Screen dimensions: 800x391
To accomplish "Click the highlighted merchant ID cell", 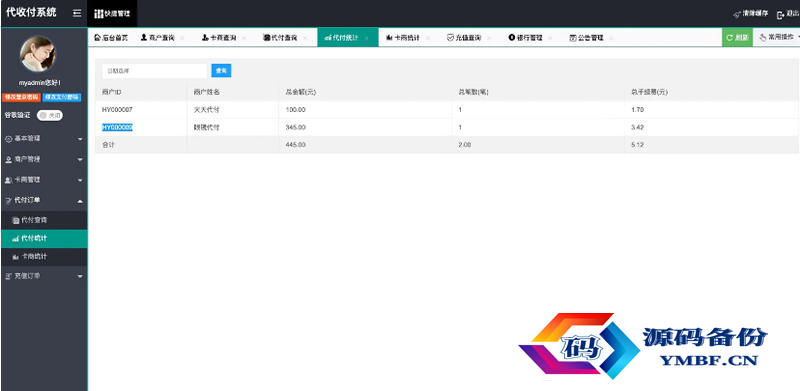I will tap(117, 128).
